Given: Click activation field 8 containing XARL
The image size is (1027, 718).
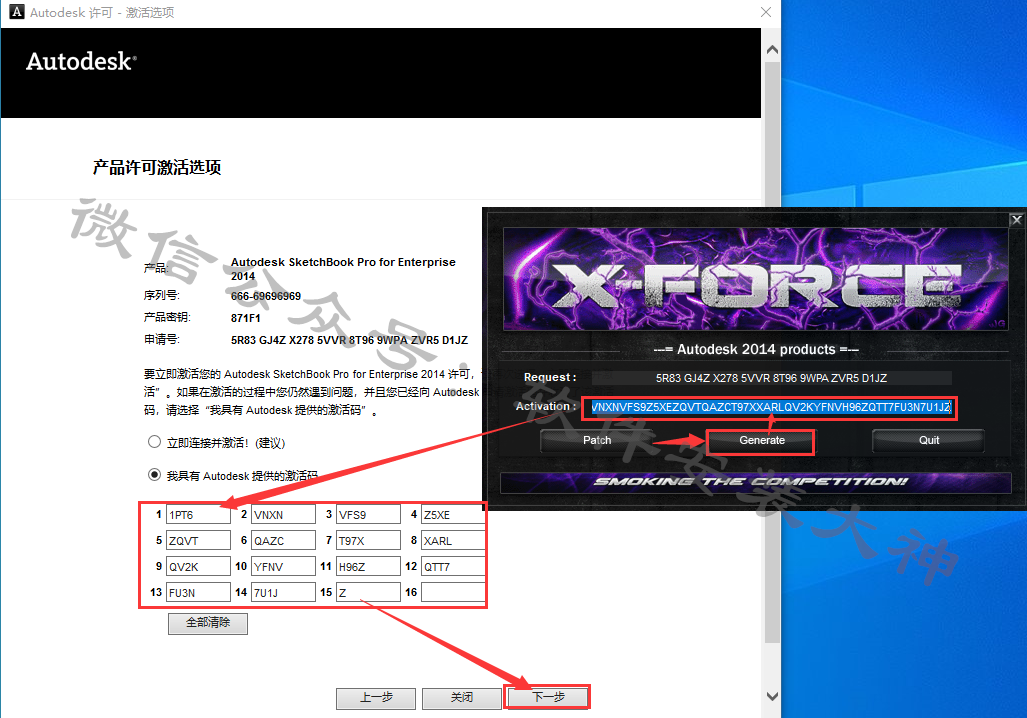Looking at the screenshot, I should [x=453, y=541].
